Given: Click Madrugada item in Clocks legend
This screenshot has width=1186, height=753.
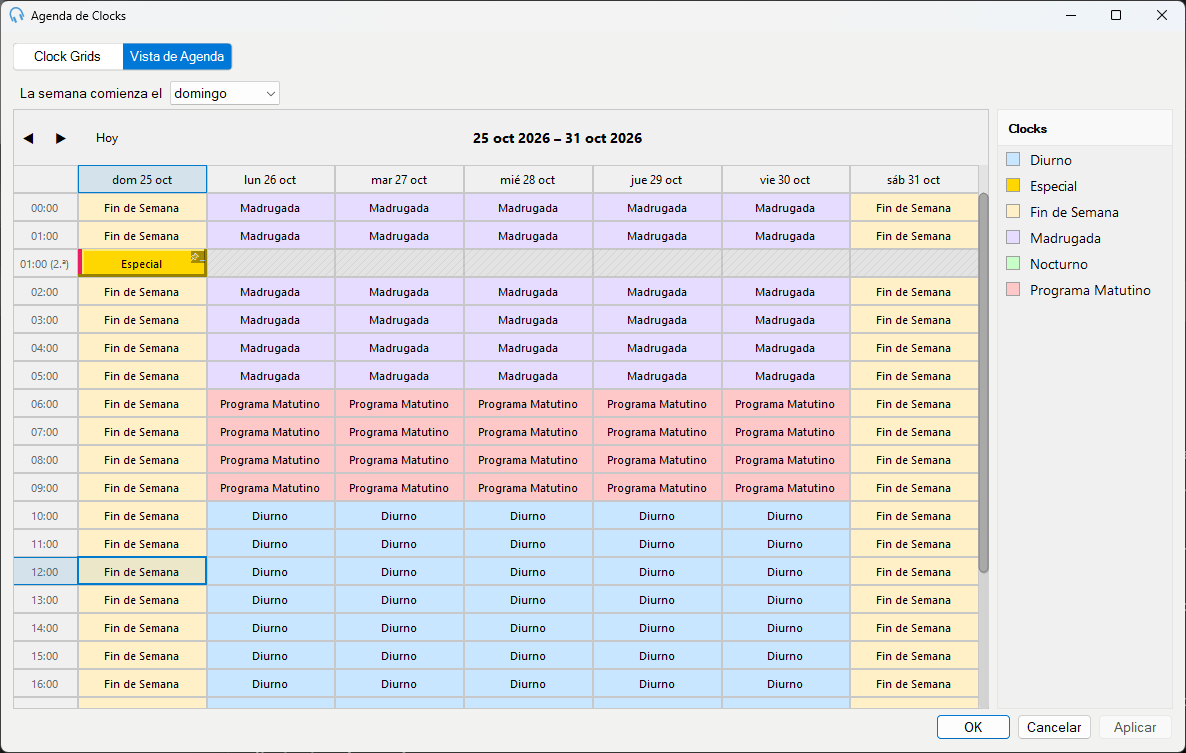Looking at the screenshot, I should (1065, 238).
